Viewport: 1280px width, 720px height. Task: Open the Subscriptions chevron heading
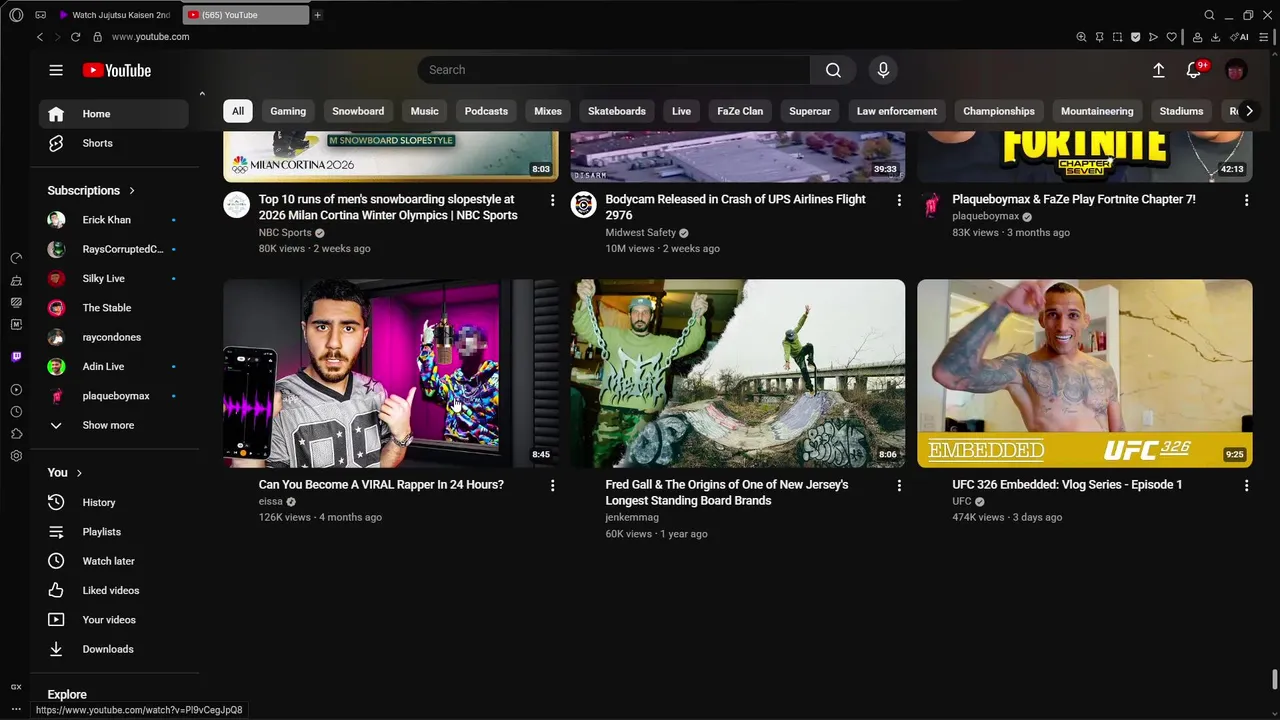coord(91,190)
